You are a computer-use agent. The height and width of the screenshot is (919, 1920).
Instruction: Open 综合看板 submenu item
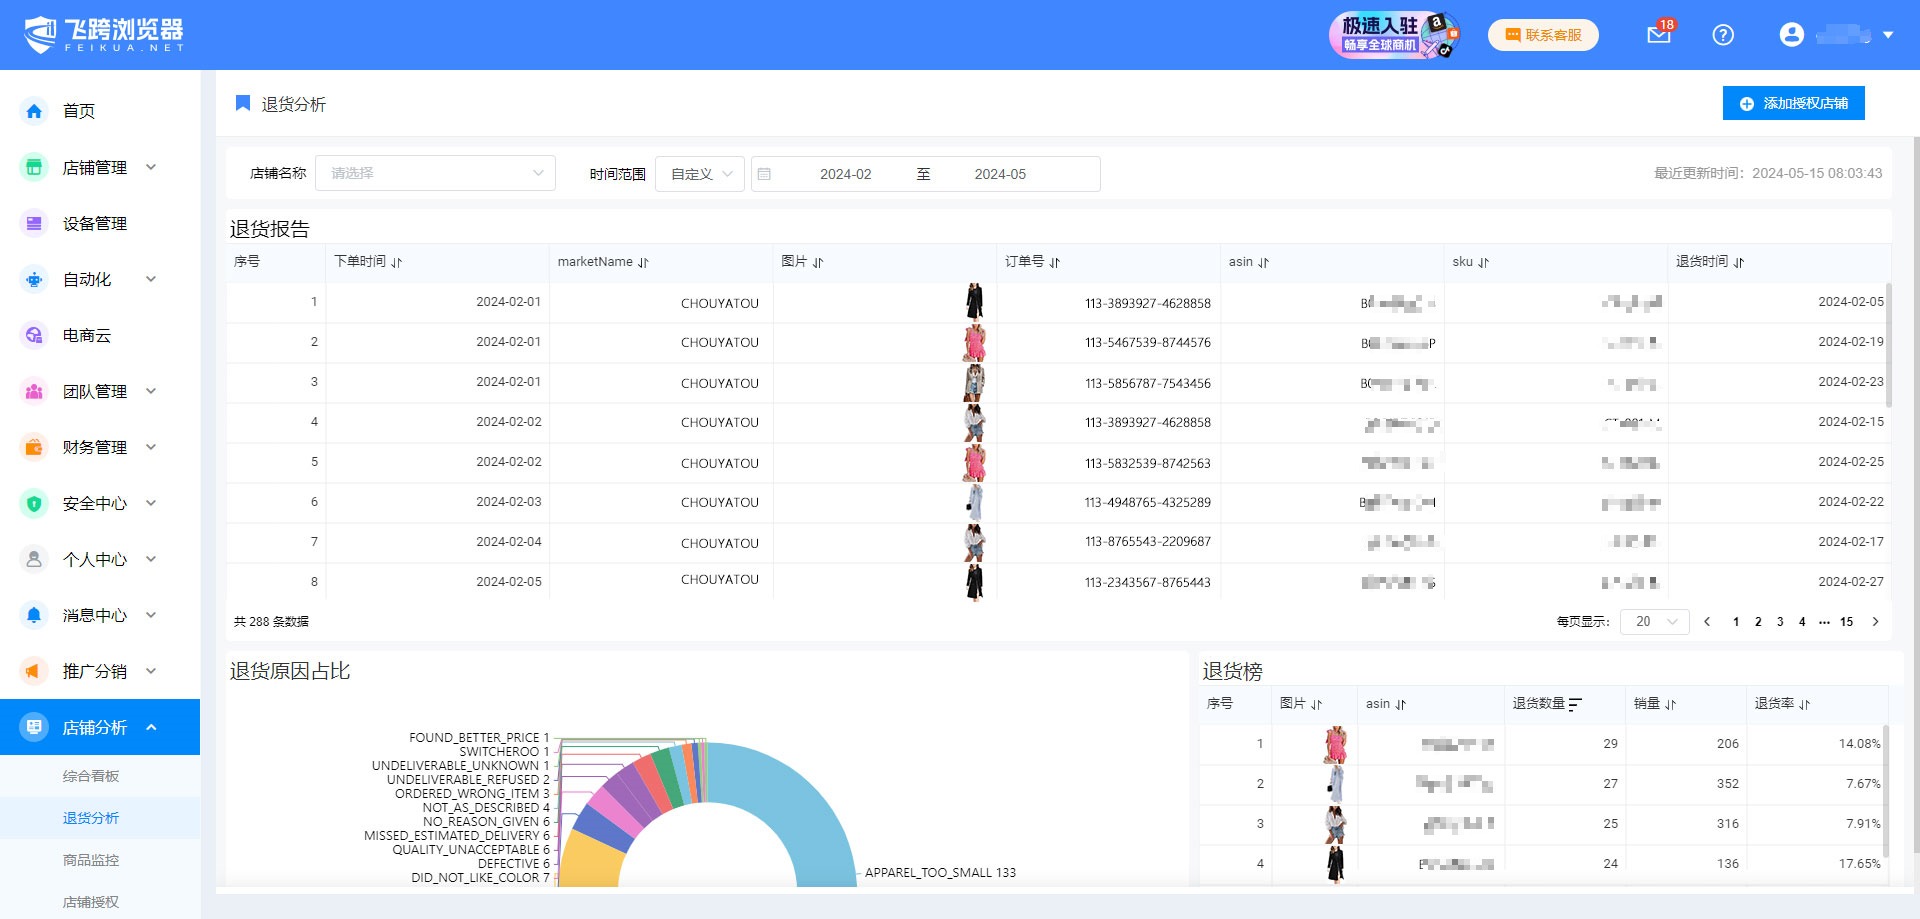[x=91, y=776]
